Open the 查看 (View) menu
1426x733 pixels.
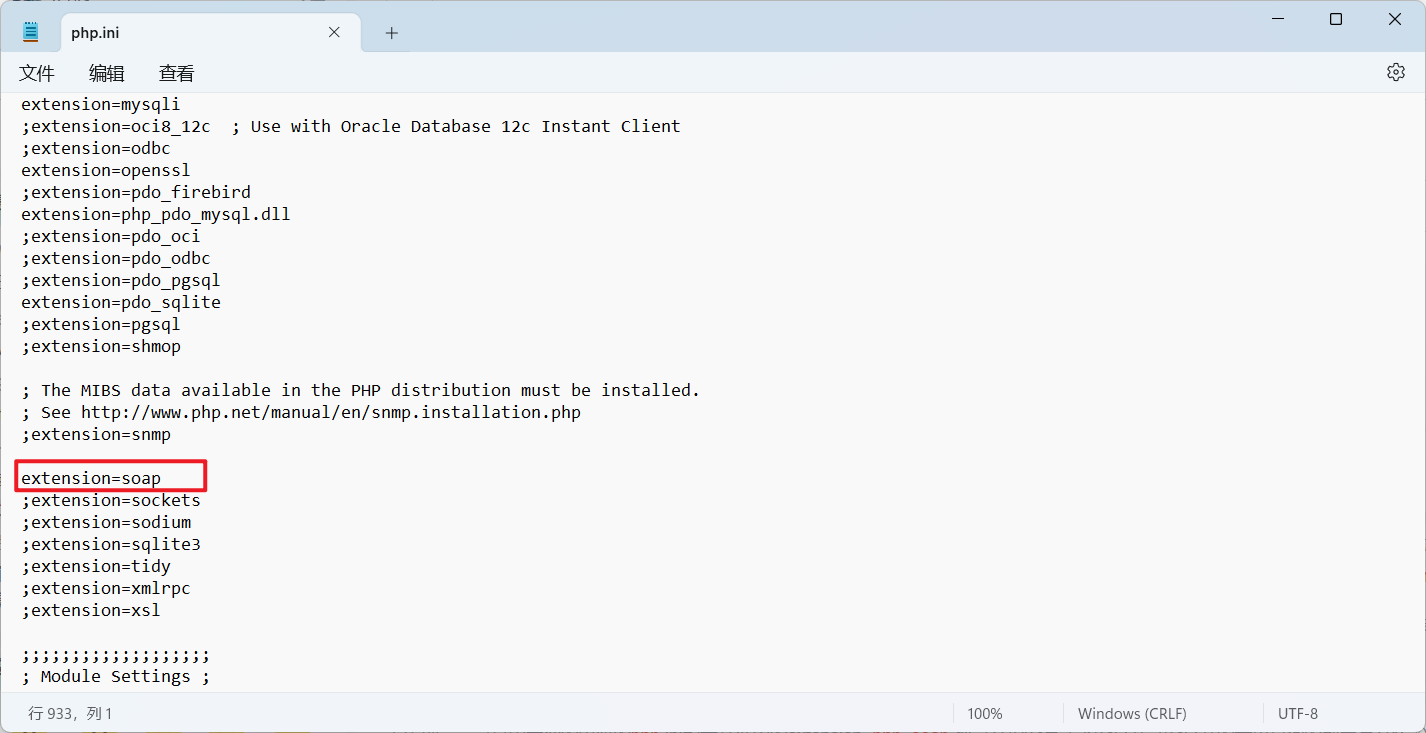point(177,73)
